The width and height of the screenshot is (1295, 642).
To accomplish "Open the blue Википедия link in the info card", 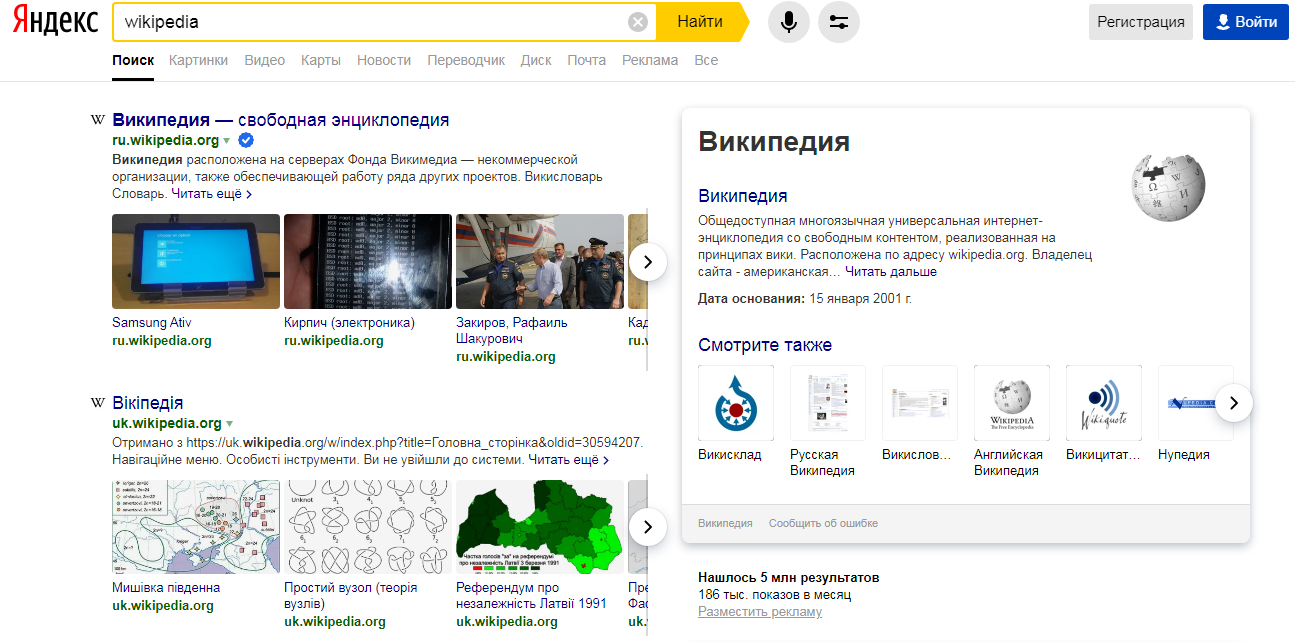I will click(743, 196).
